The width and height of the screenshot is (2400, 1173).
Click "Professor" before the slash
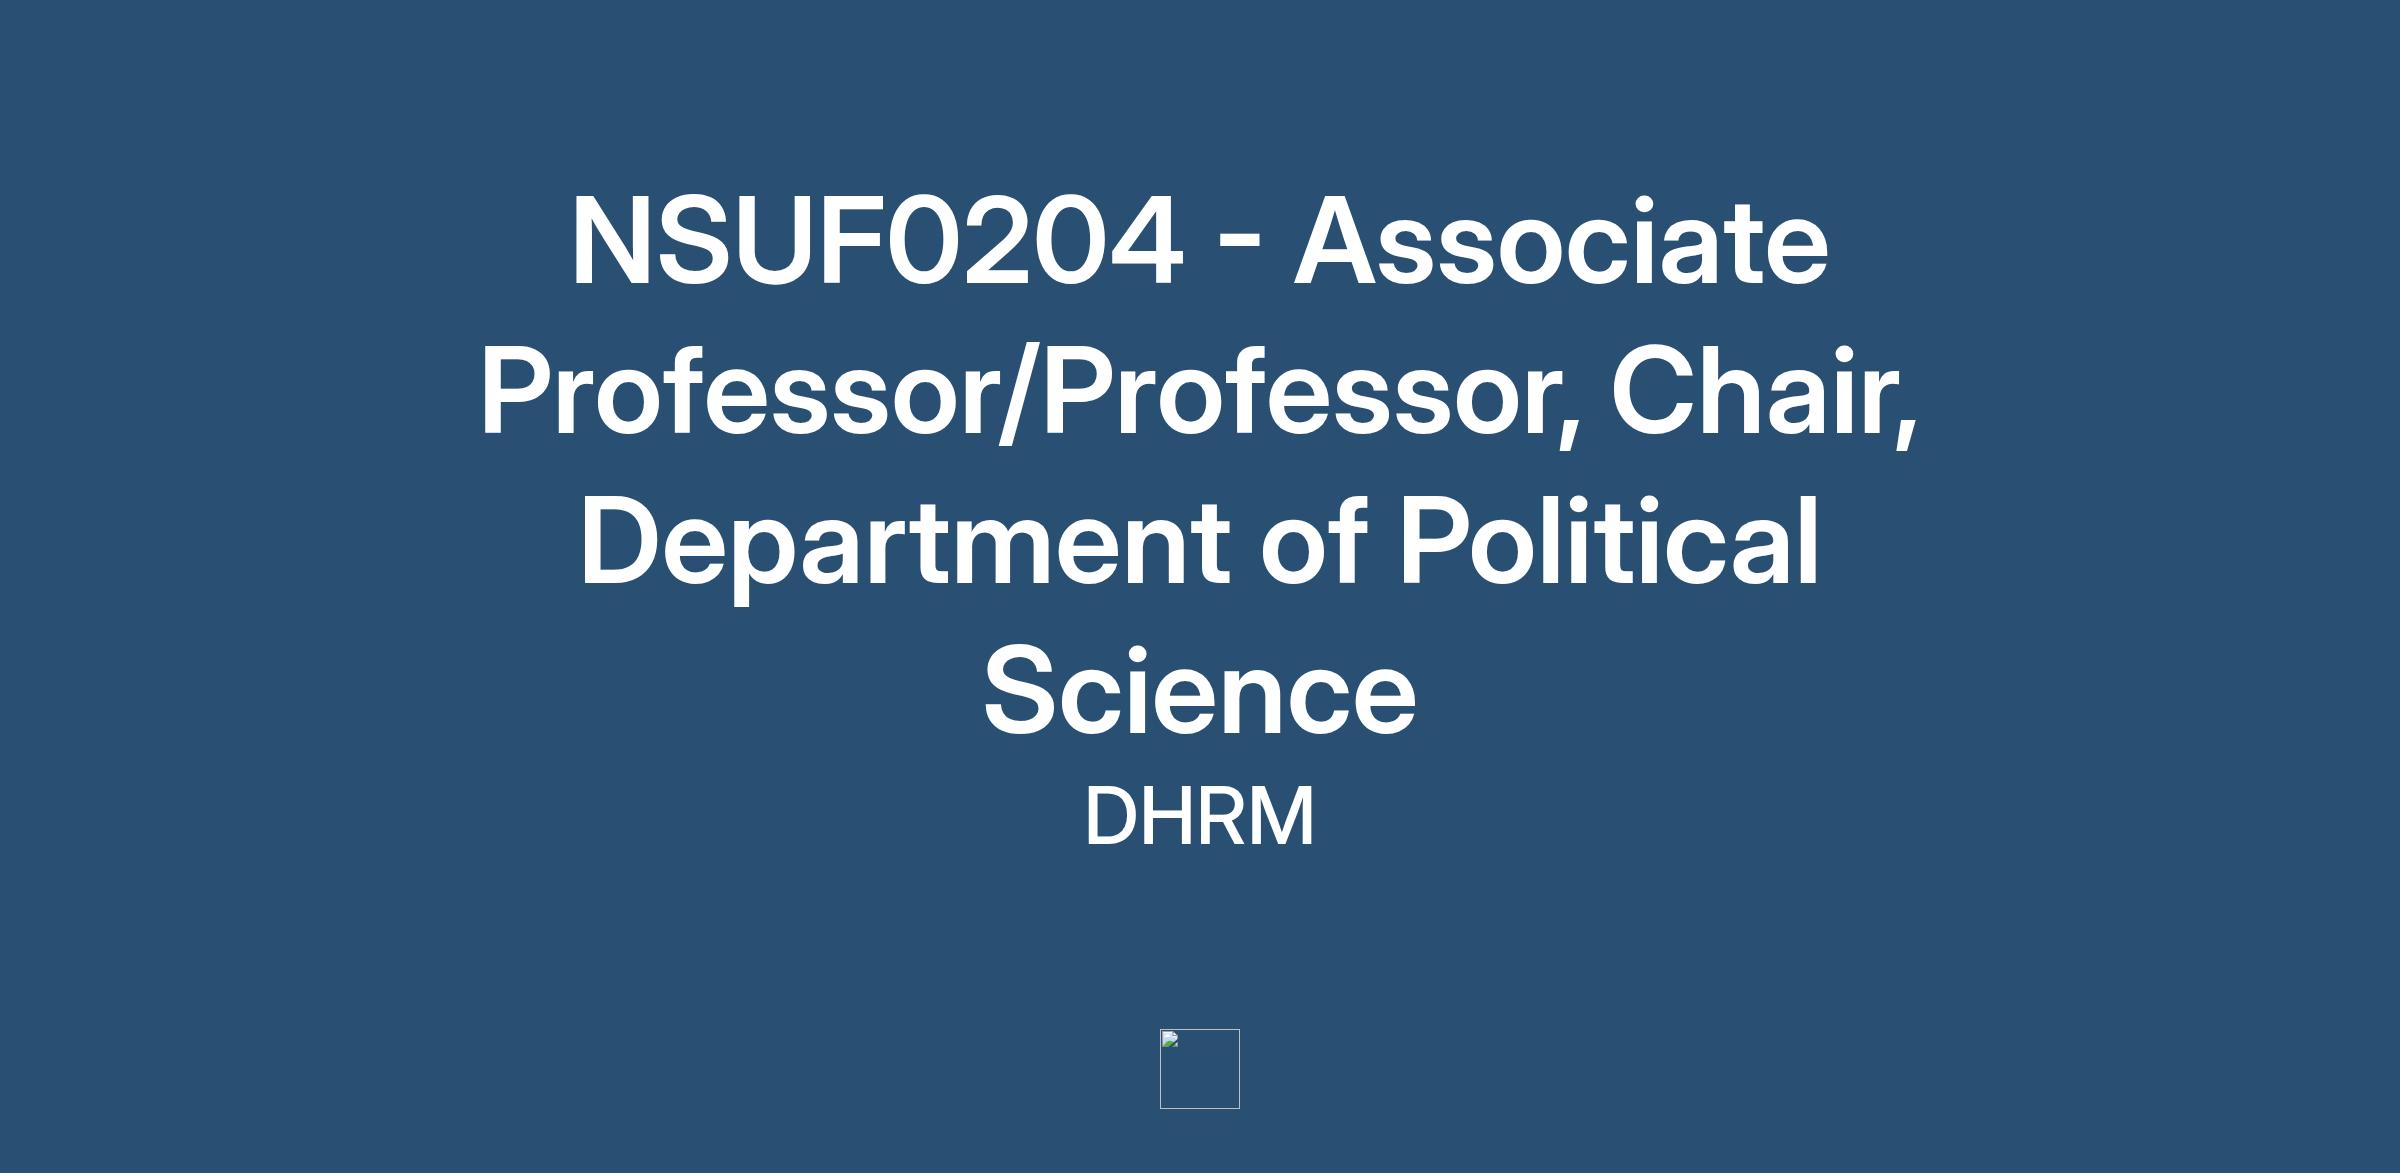click(x=738, y=392)
